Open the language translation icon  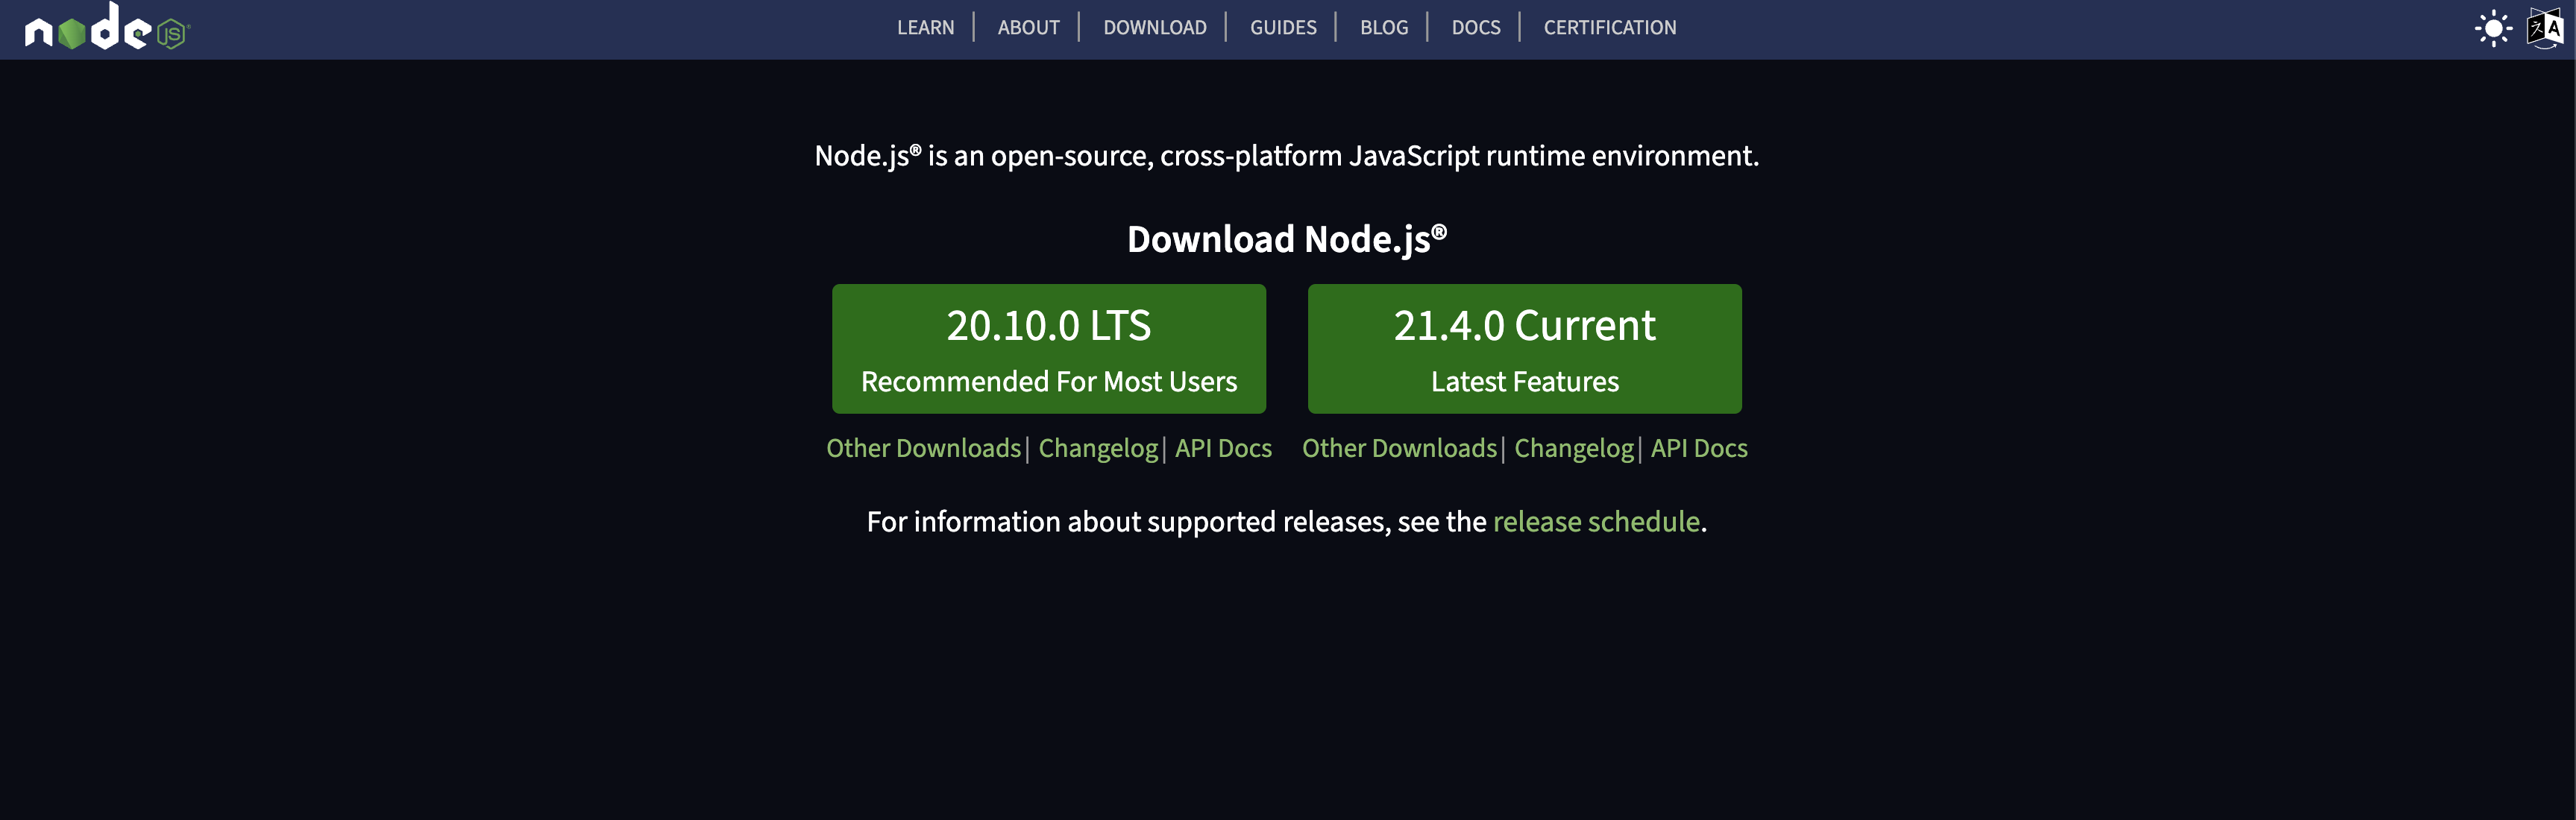pyautogui.click(x=2545, y=28)
